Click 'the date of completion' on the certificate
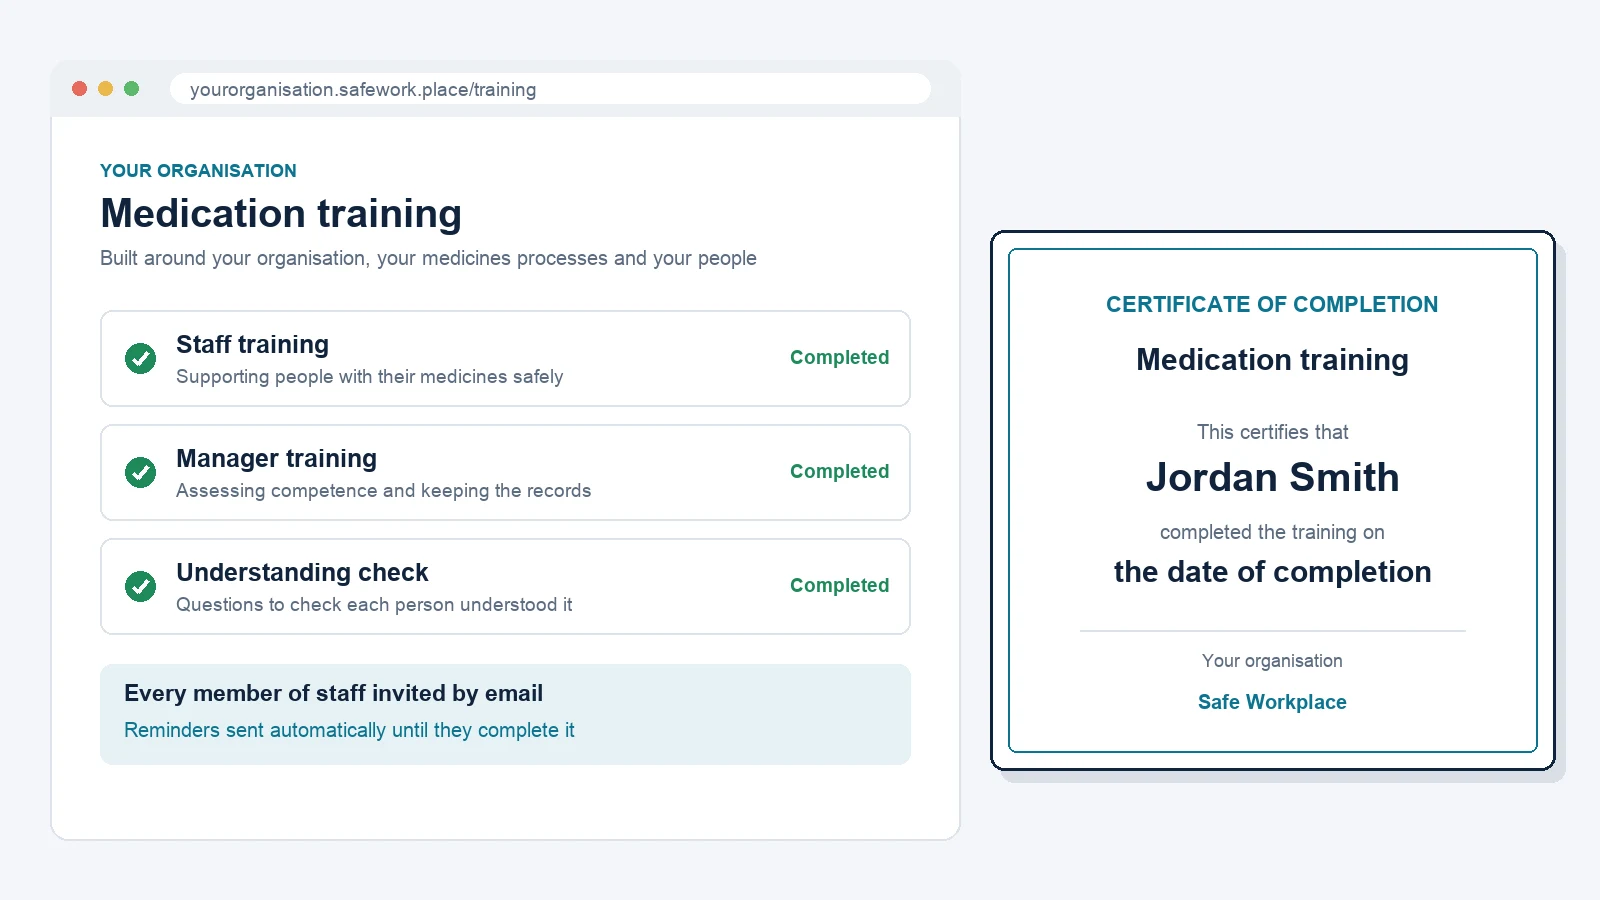 [x=1272, y=572]
